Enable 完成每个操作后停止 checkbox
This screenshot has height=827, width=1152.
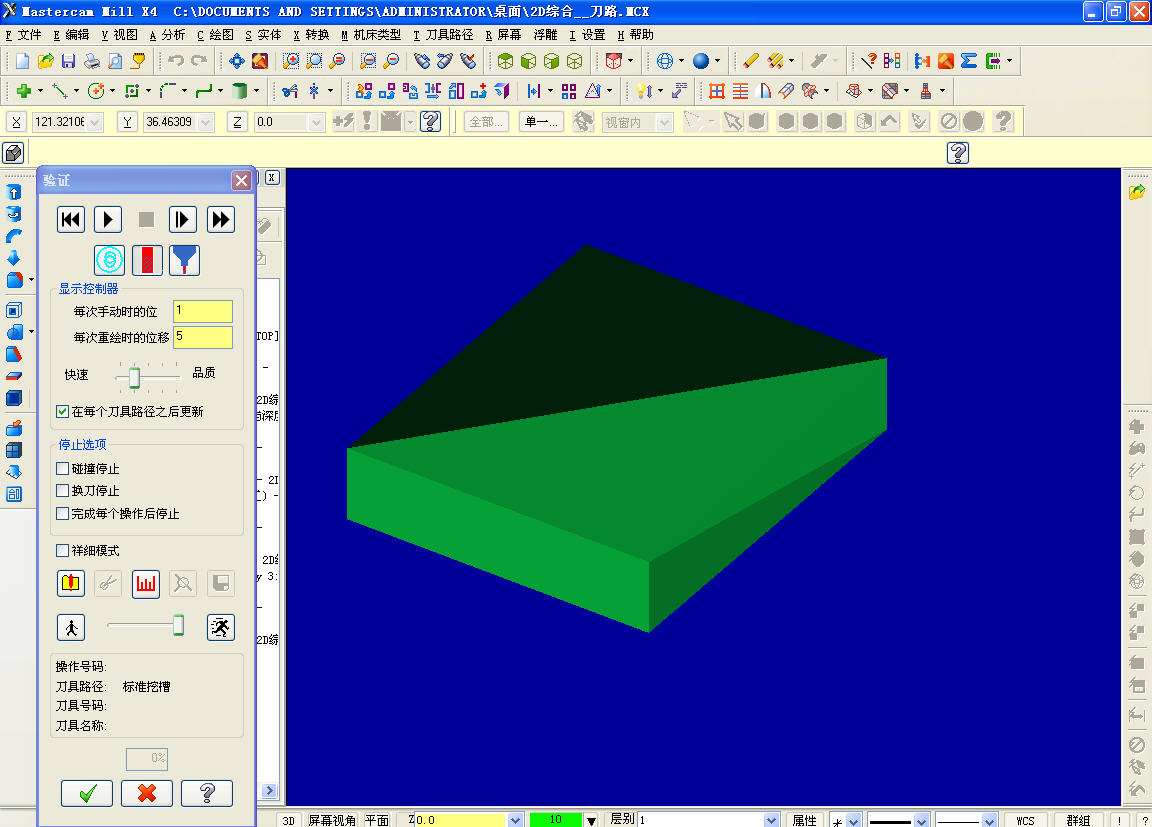click(x=62, y=513)
